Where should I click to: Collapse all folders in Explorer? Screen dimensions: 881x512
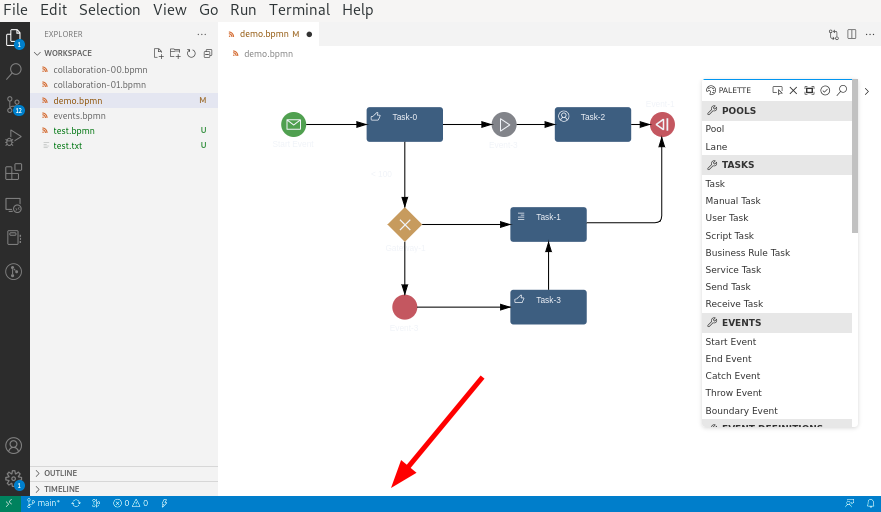[208, 53]
